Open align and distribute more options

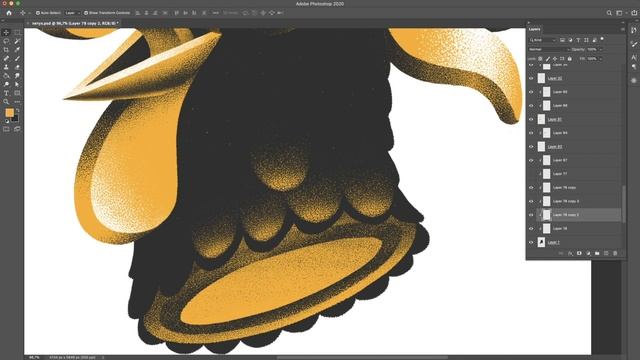point(216,13)
